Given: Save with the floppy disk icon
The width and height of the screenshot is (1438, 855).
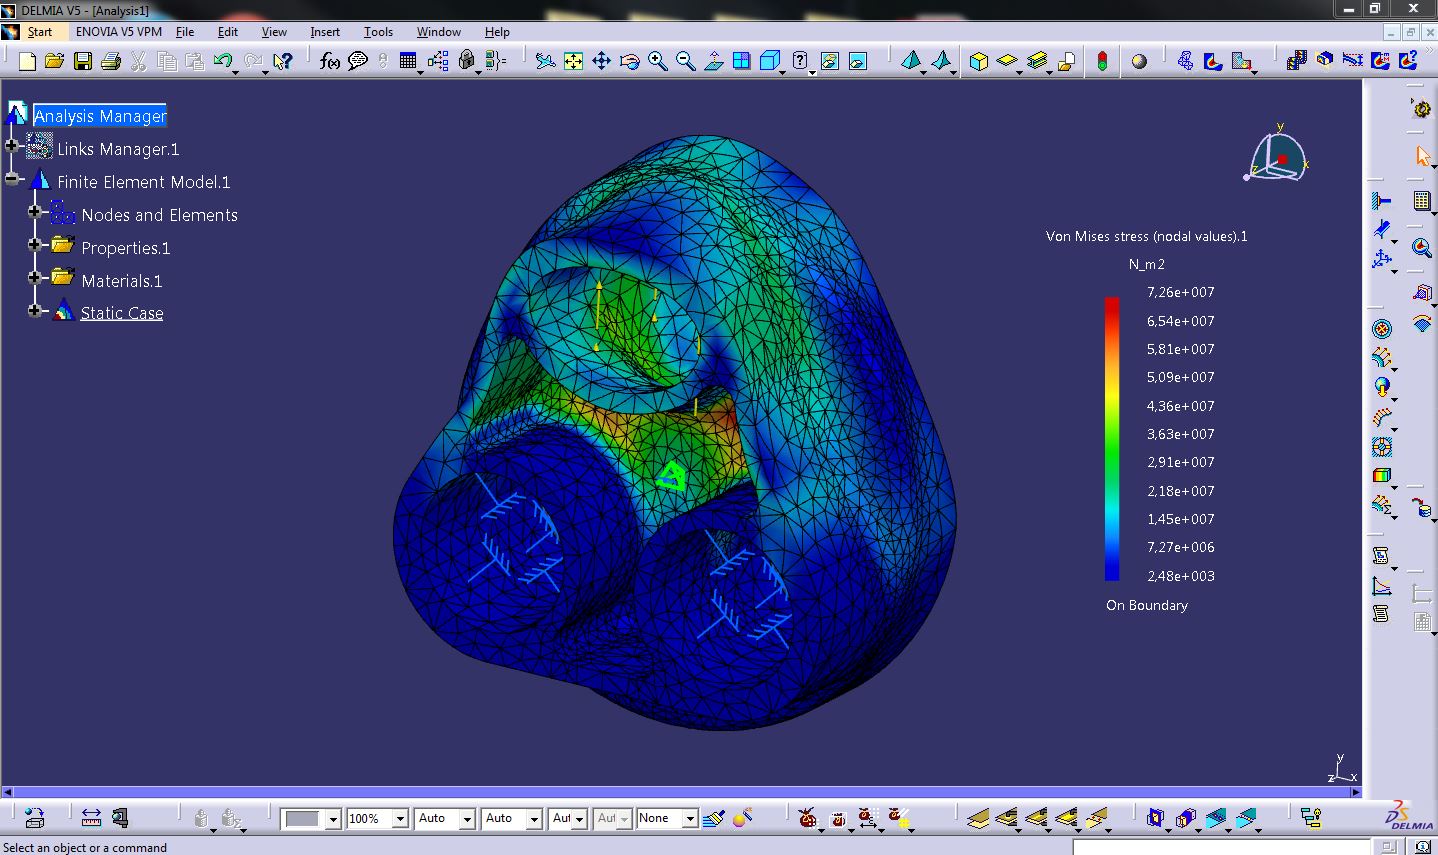Looking at the screenshot, I should (82, 62).
